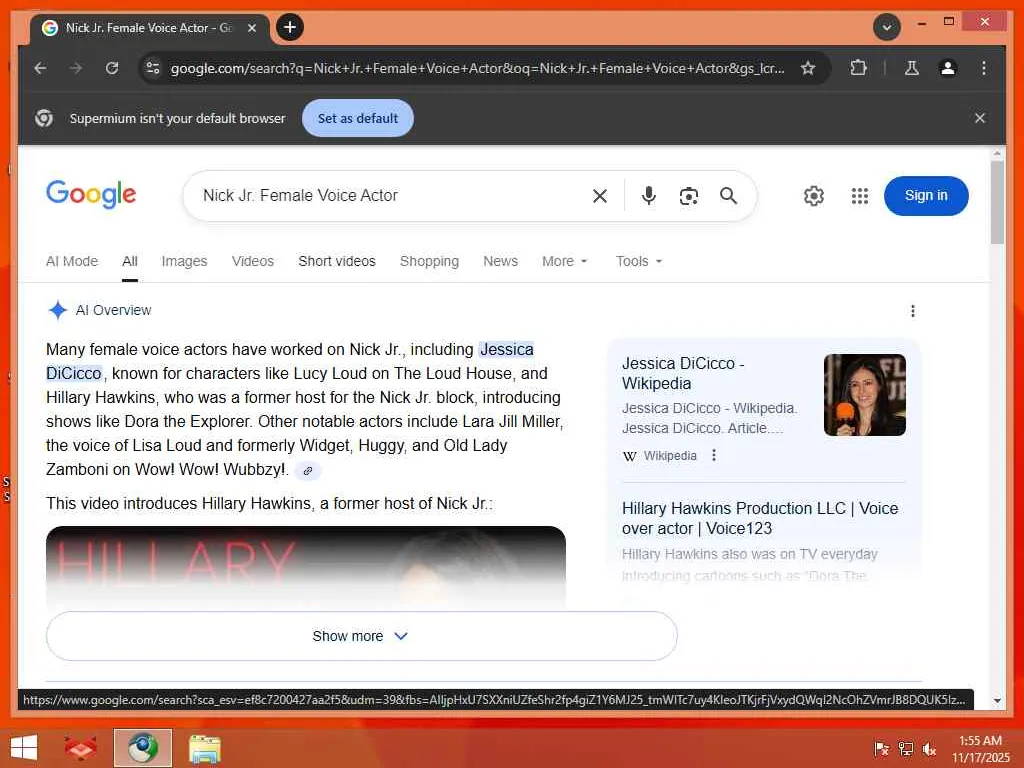The height and width of the screenshot is (768, 1024).
Task: Open the Windows Start button
Action: 24,748
